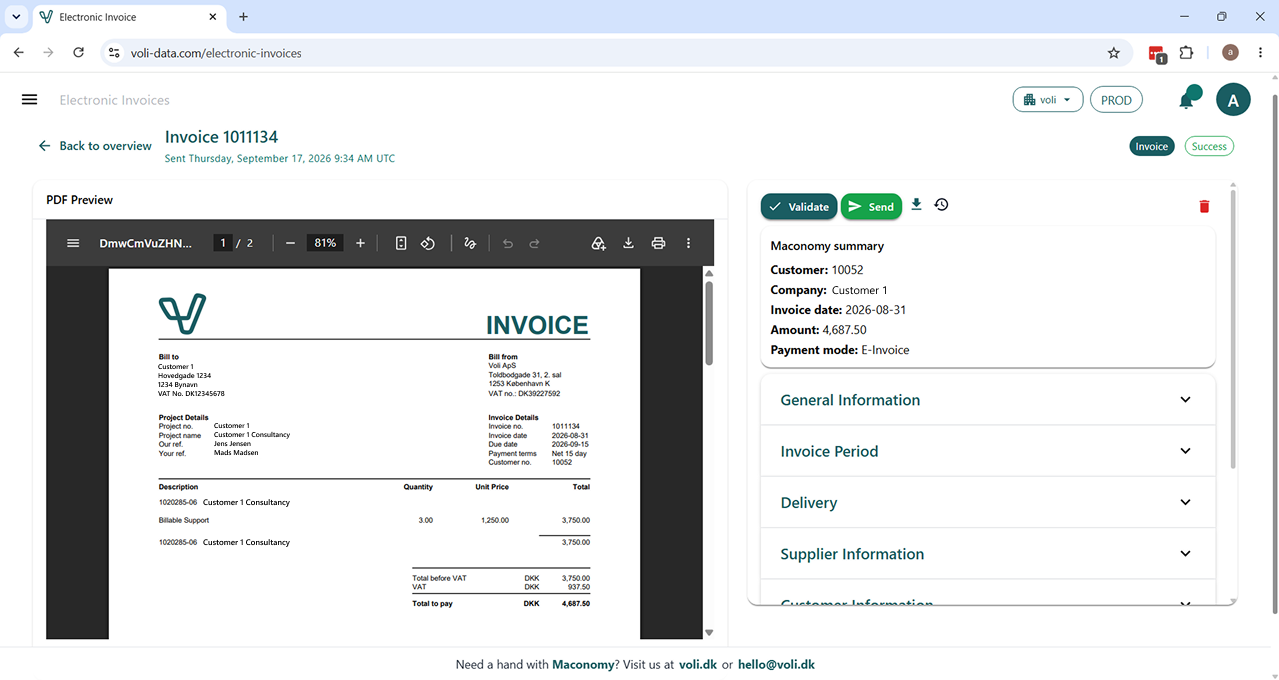Viewport: 1279px width, 680px height.
Task: Open the Chrome profile avatar
Action: click(1230, 53)
